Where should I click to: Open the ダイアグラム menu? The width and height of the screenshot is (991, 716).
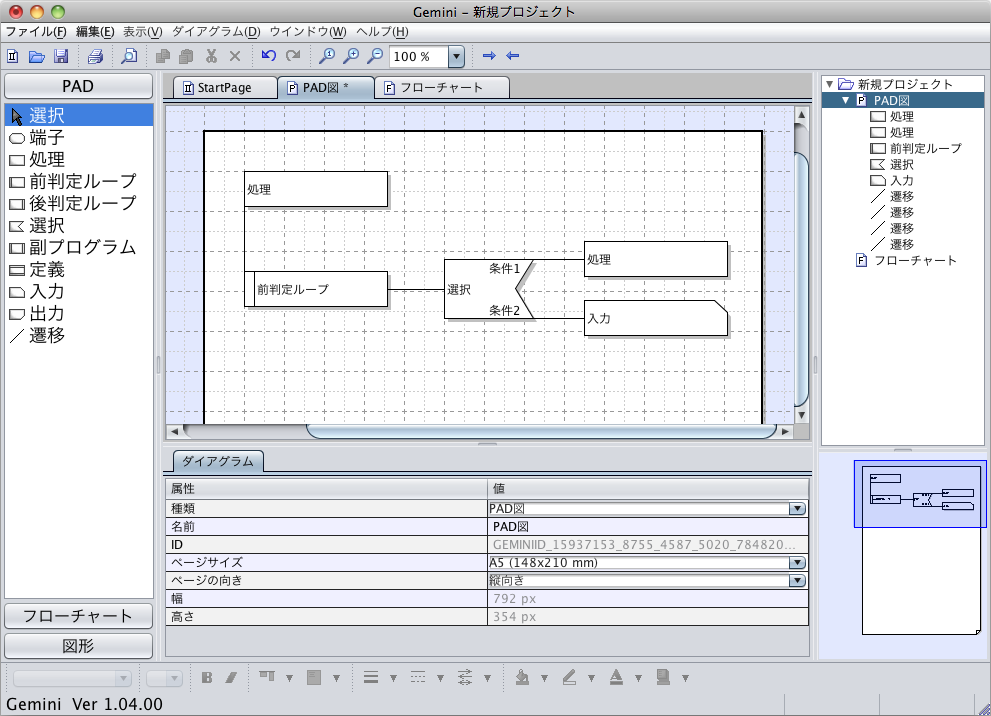tap(216, 32)
